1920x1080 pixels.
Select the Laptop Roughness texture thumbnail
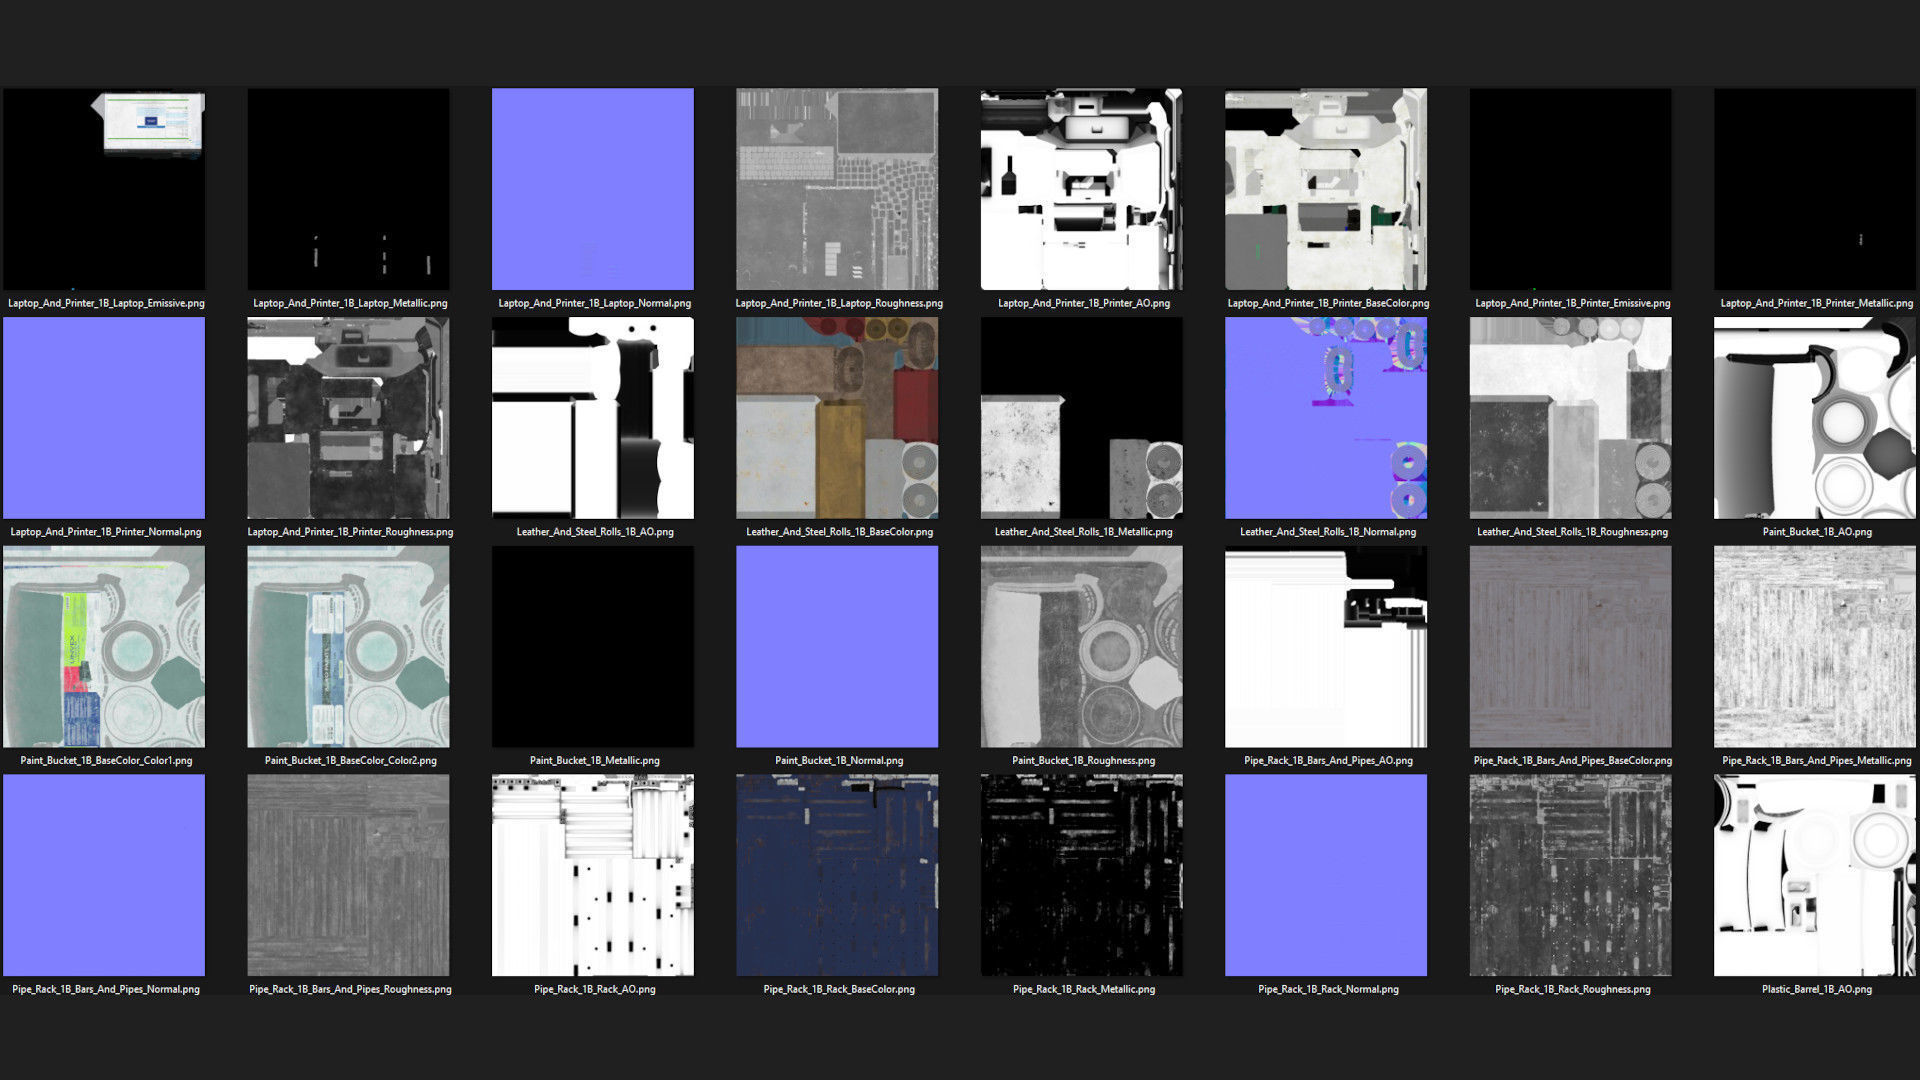click(837, 189)
